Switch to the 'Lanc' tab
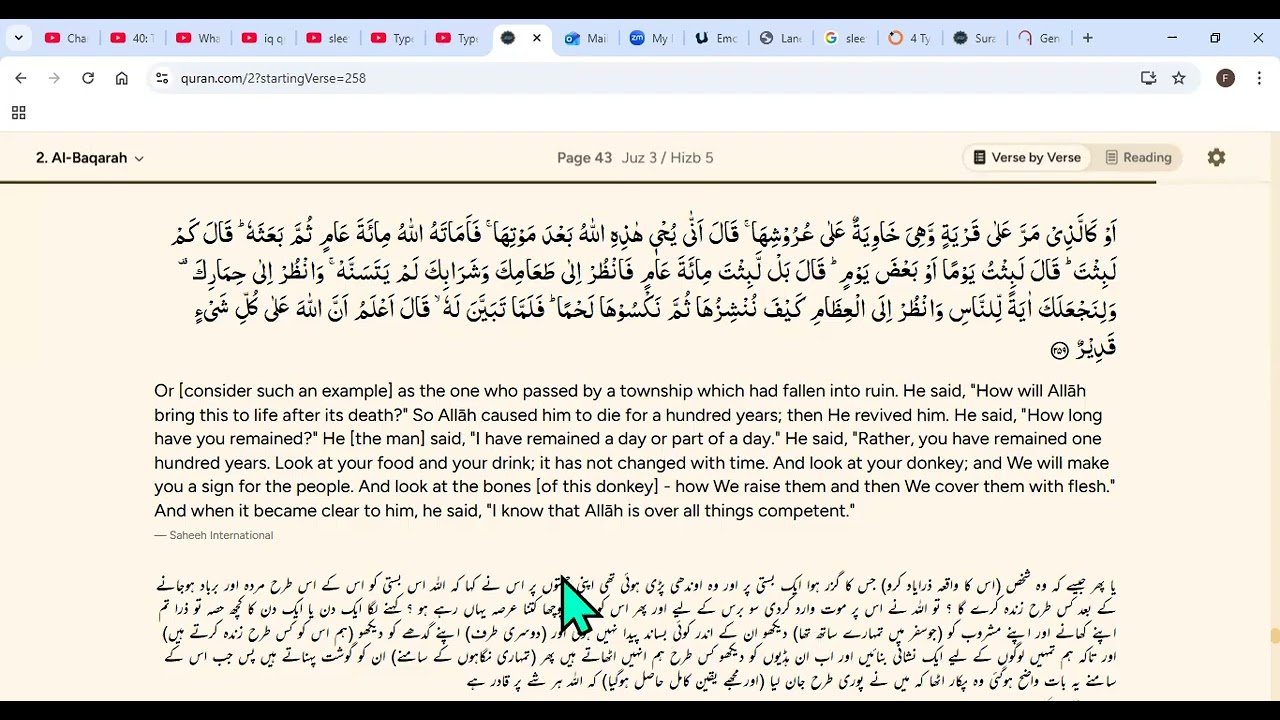 (781, 38)
